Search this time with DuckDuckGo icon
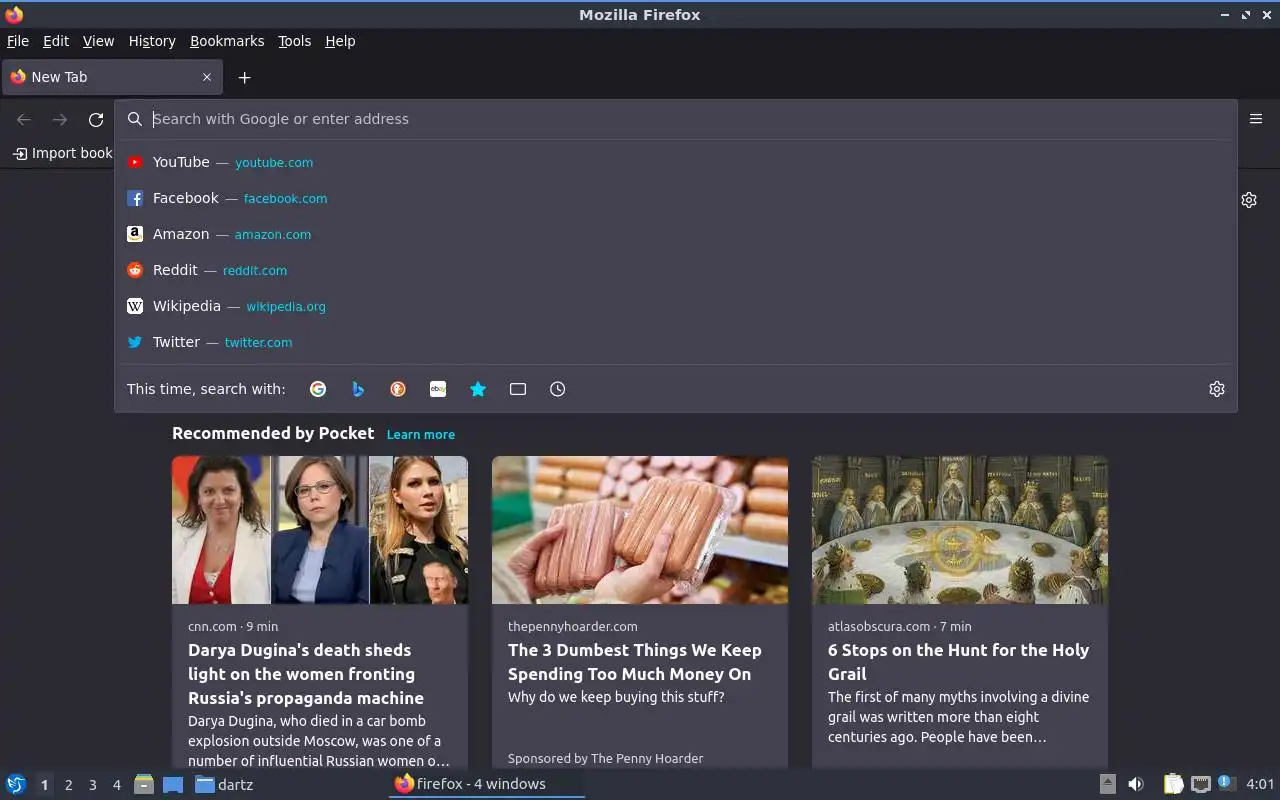 [398, 389]
